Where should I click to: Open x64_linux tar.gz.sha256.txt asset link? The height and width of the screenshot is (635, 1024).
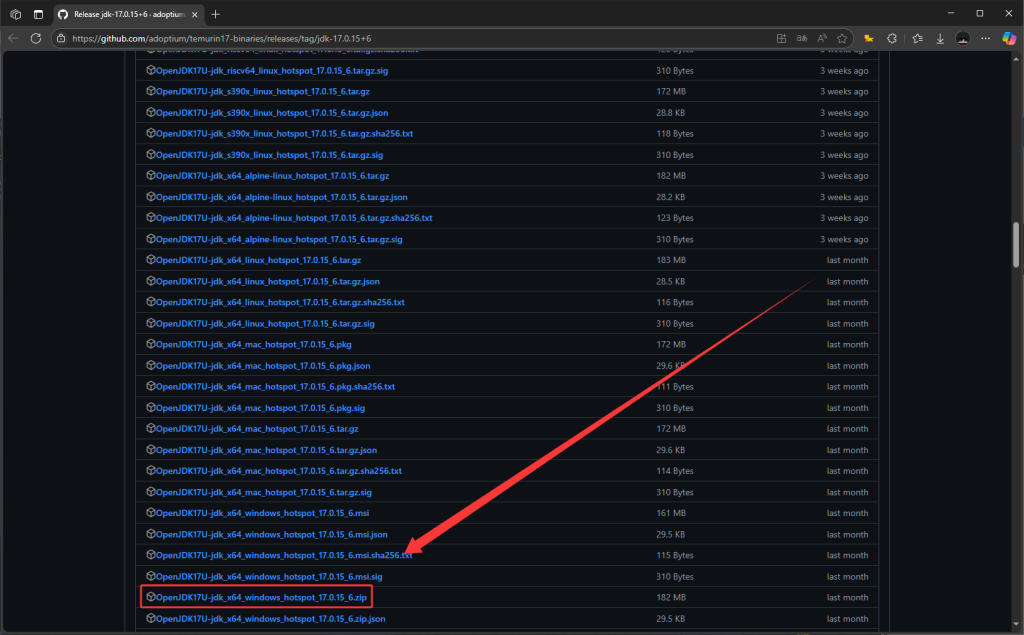coord(280,302)
